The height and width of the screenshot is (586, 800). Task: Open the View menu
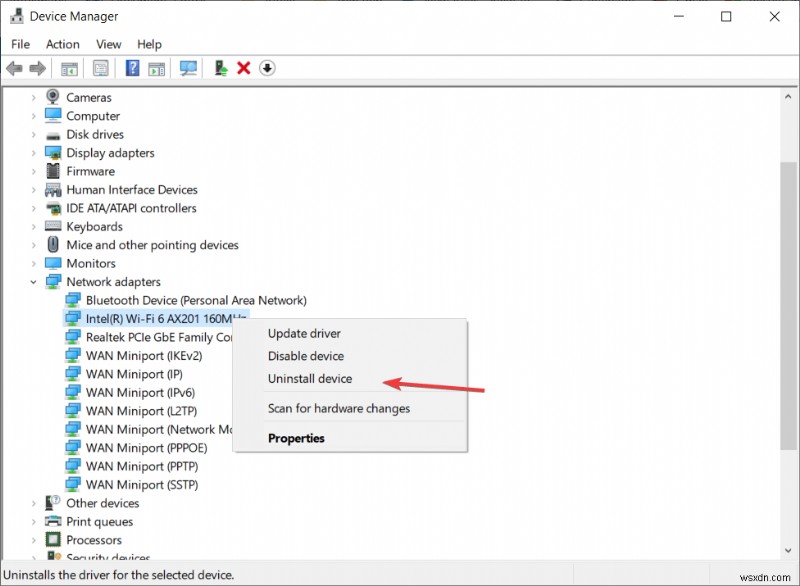108,44
